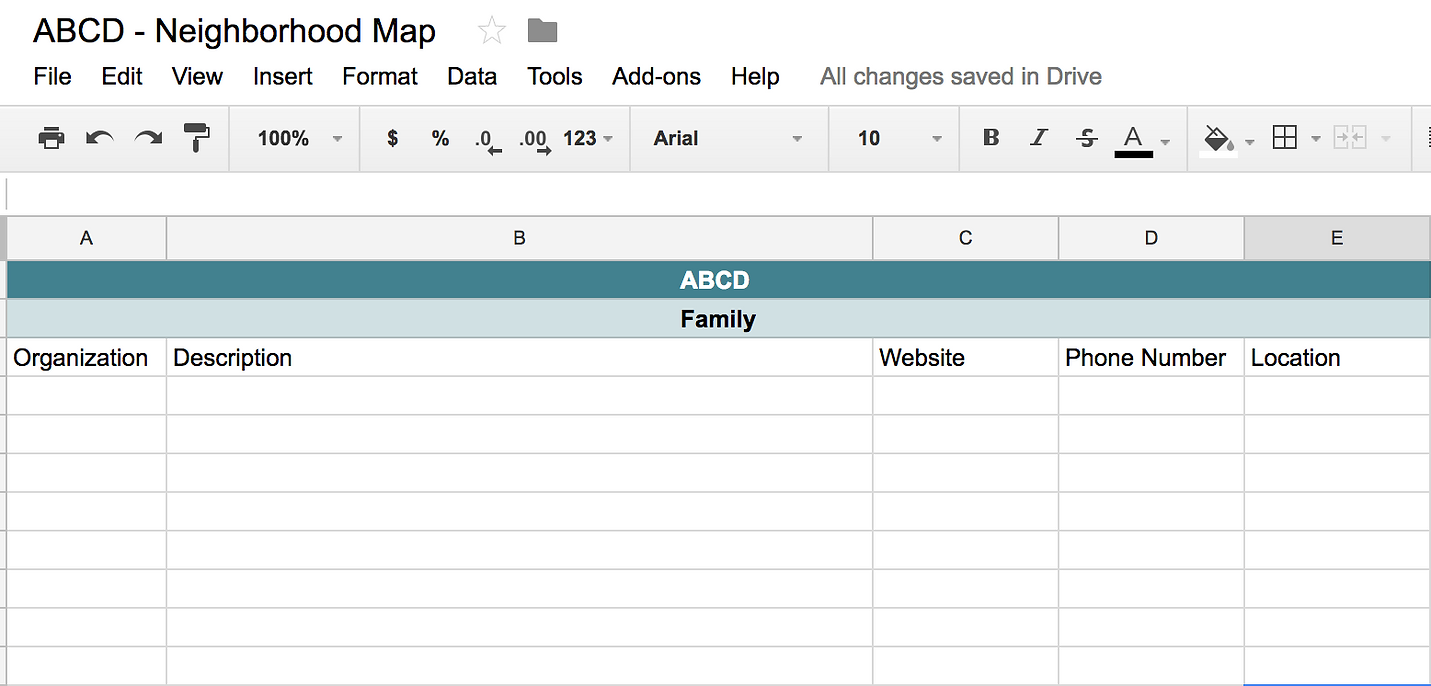Viewport: 1431px width, 686px height.
Task: Undo the last action
Action: (99, 138)
